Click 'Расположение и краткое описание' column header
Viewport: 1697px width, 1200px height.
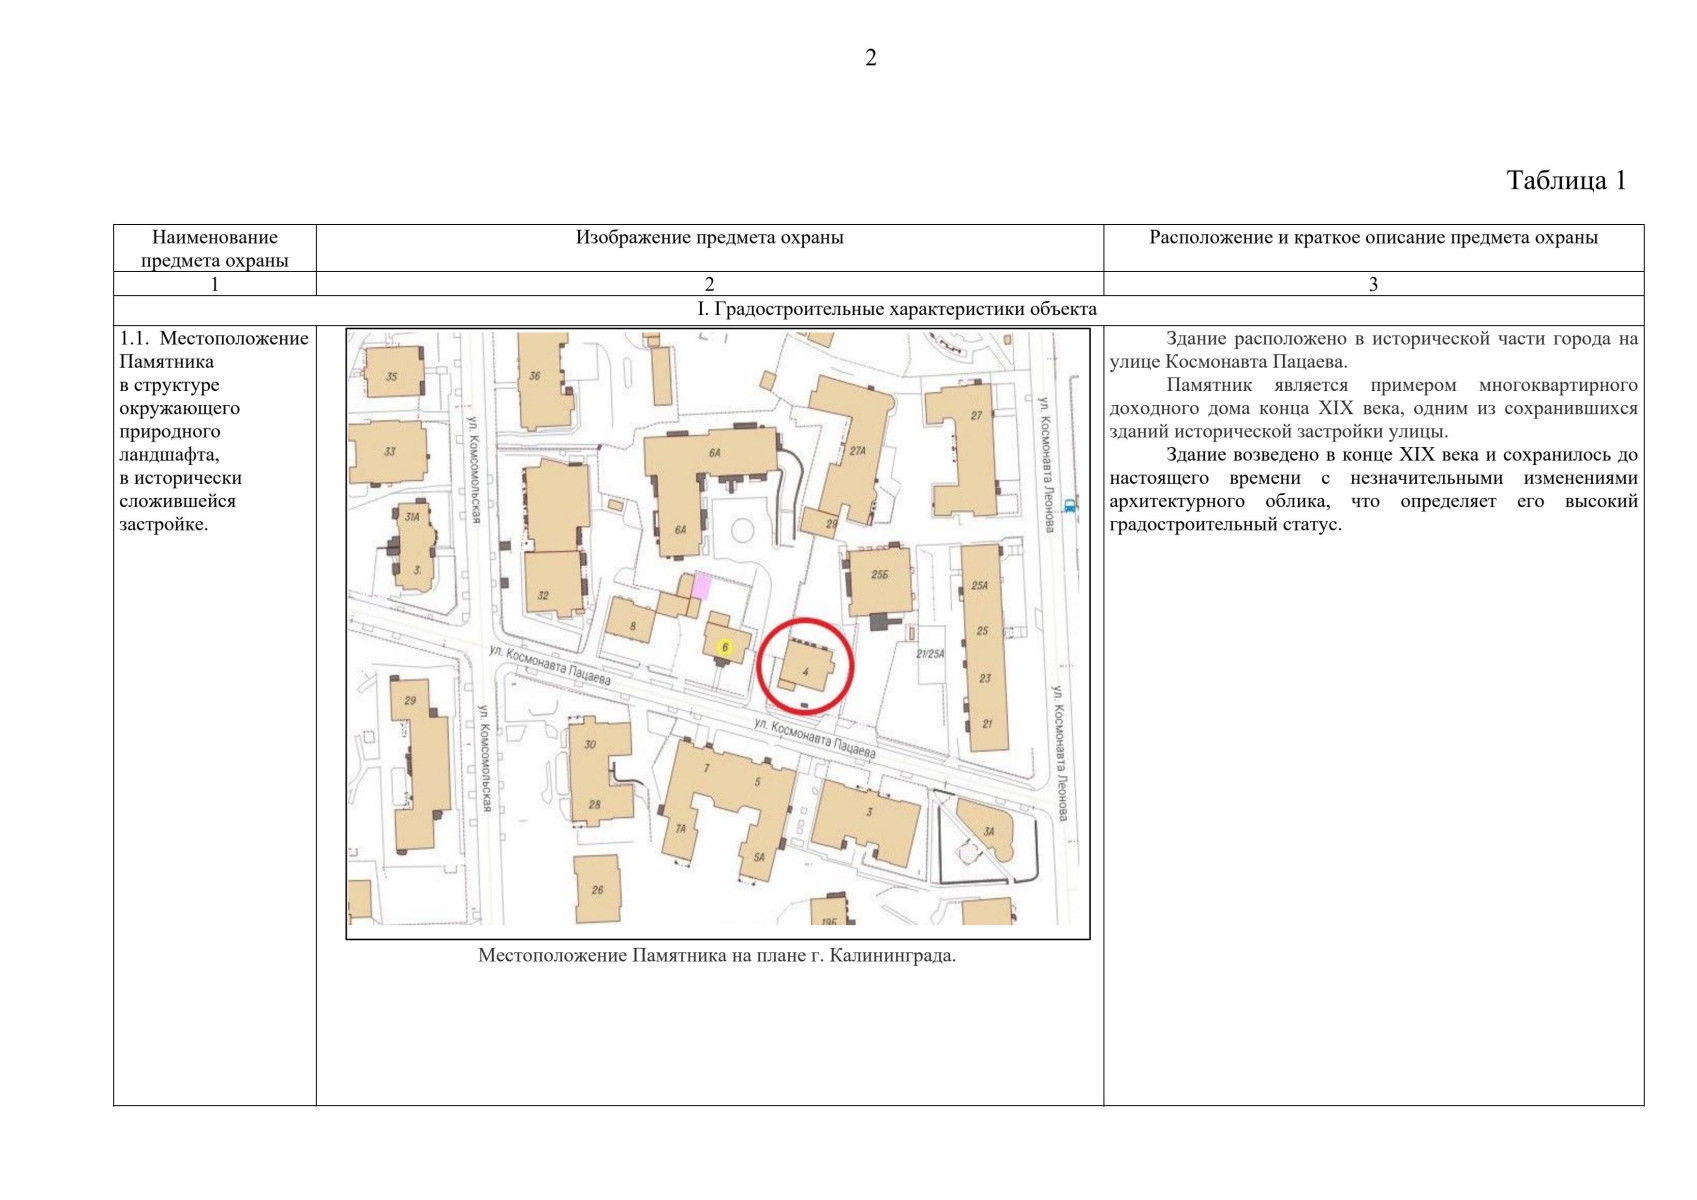click(1372, 237)
